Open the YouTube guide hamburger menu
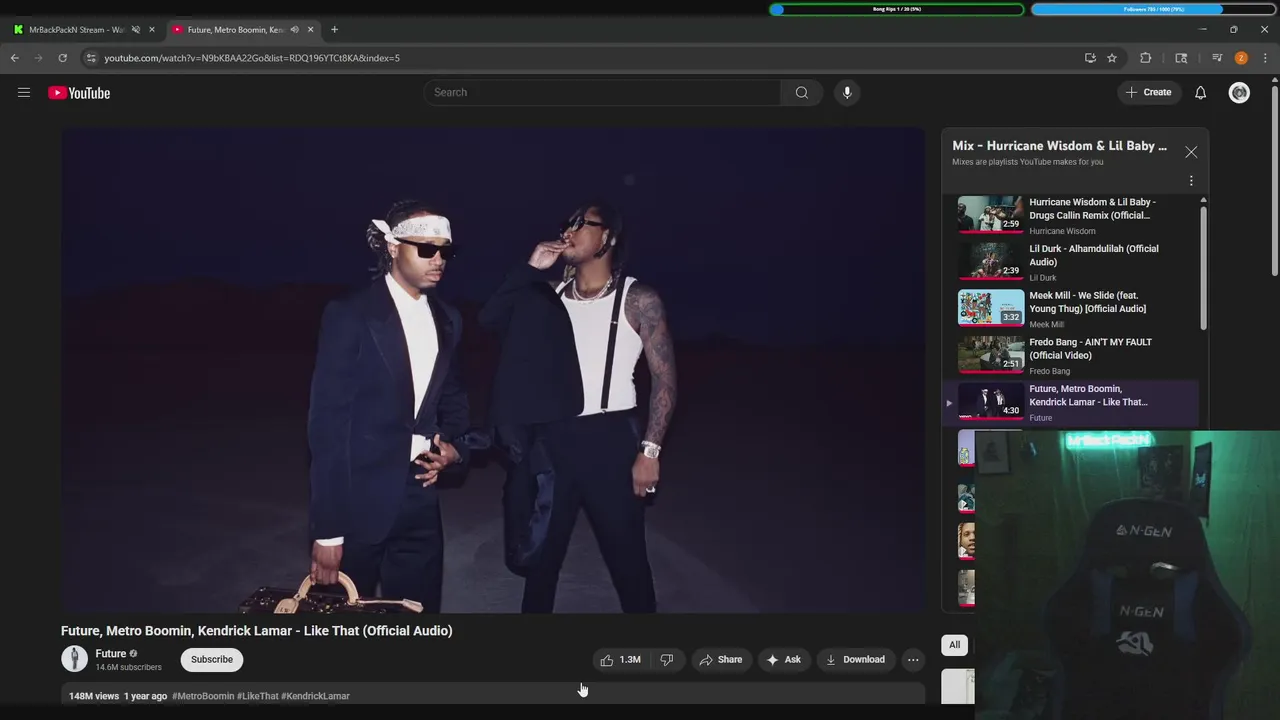Screen dimensions: 1280x720 tap(24, 93)
